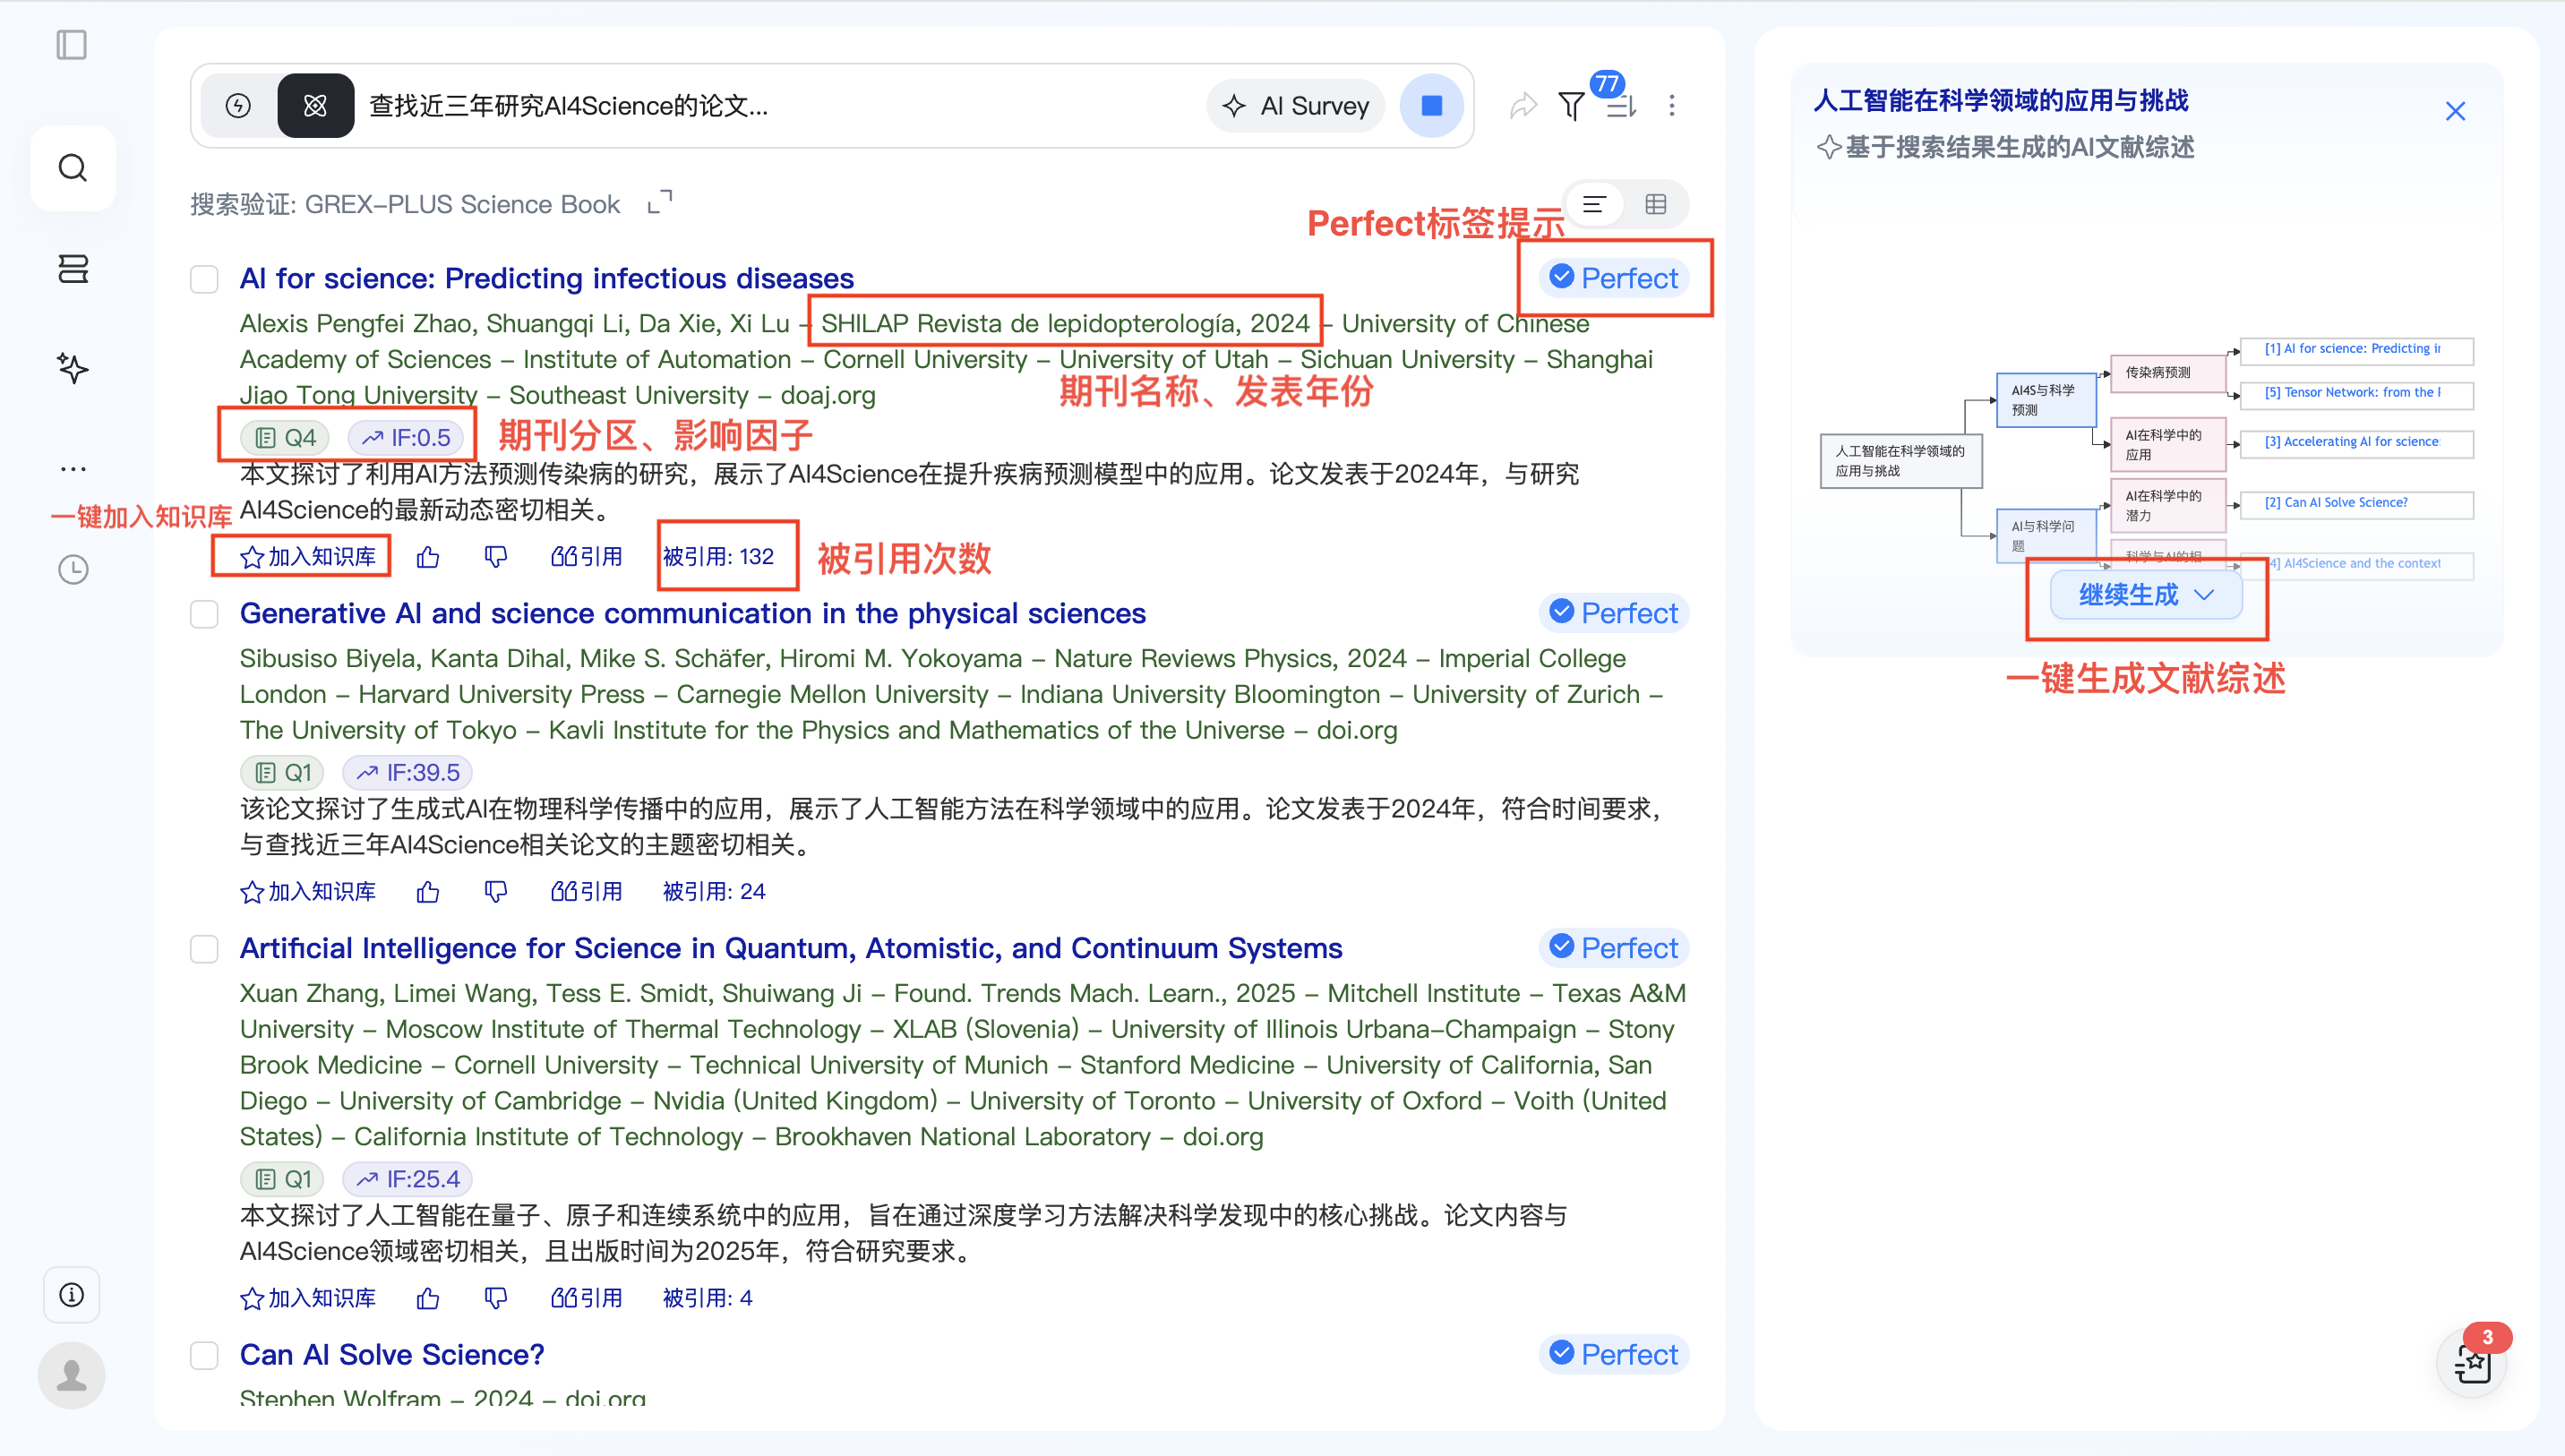Close the AI literature review panel
2565x1456 pixels.
(2455, 111)
